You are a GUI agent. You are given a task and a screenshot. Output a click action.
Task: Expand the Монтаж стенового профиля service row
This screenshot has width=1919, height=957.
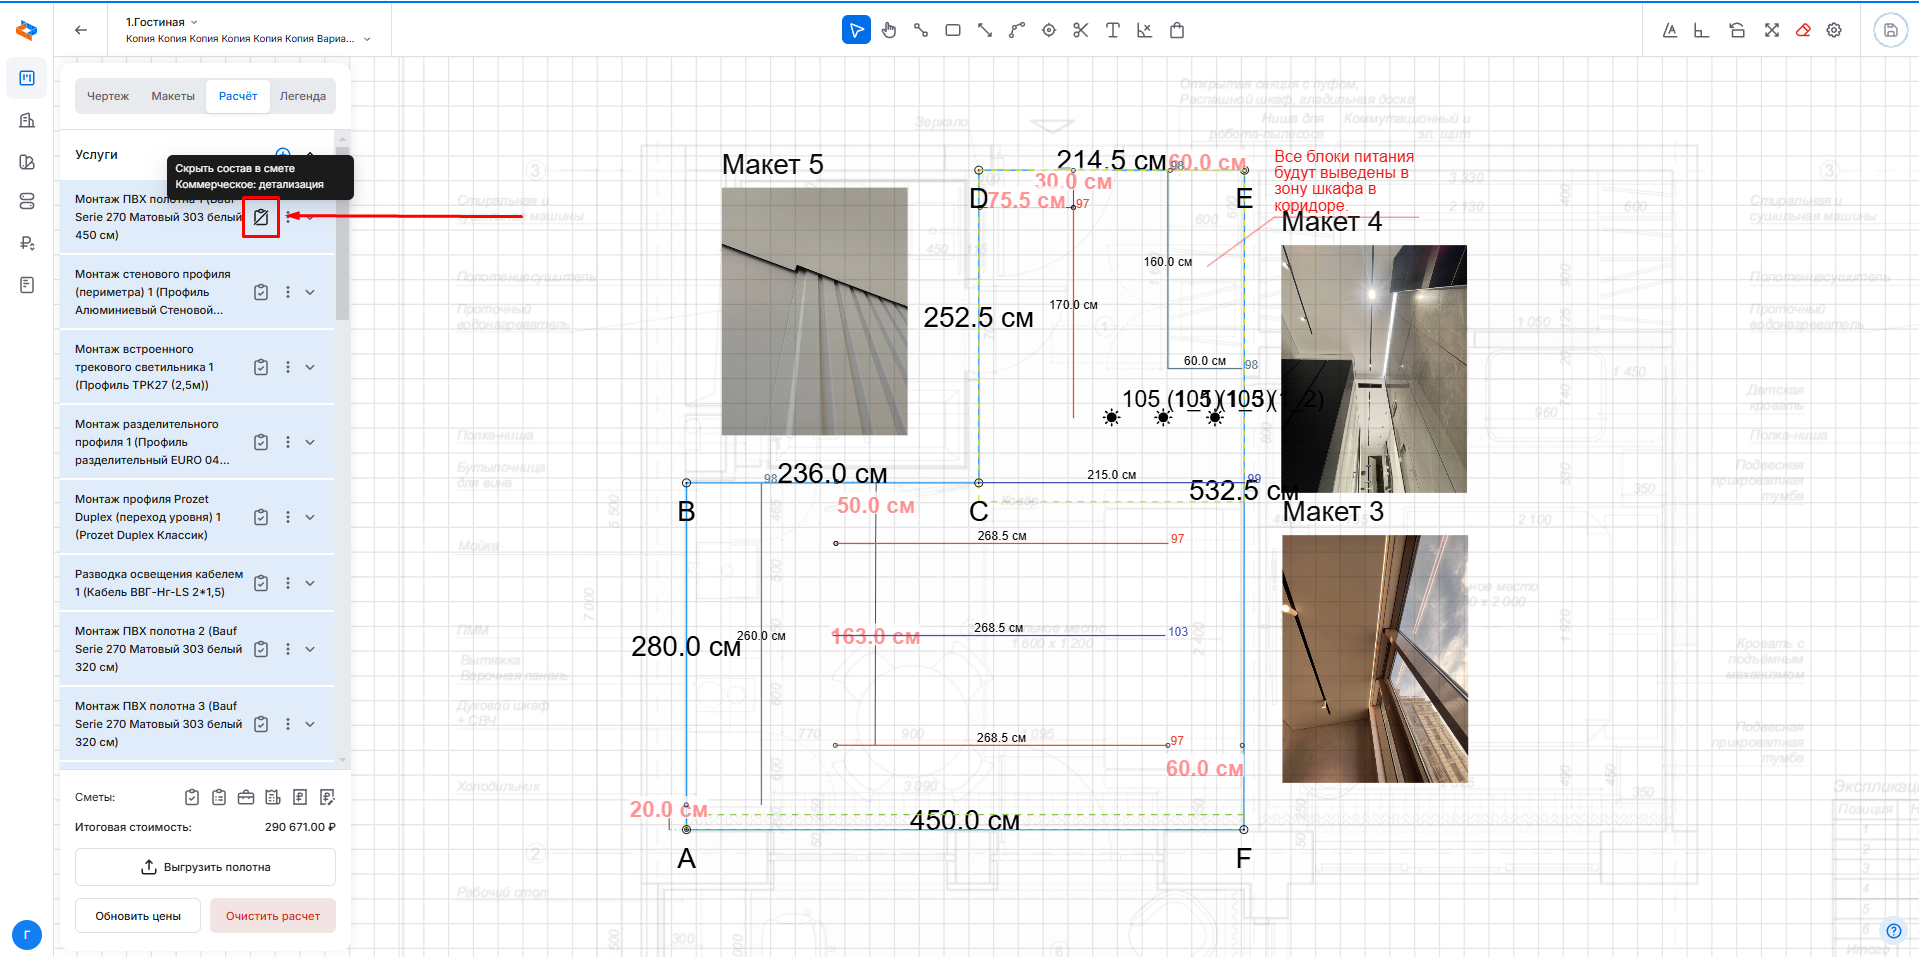pyautogui.click(x=310, y=292)
